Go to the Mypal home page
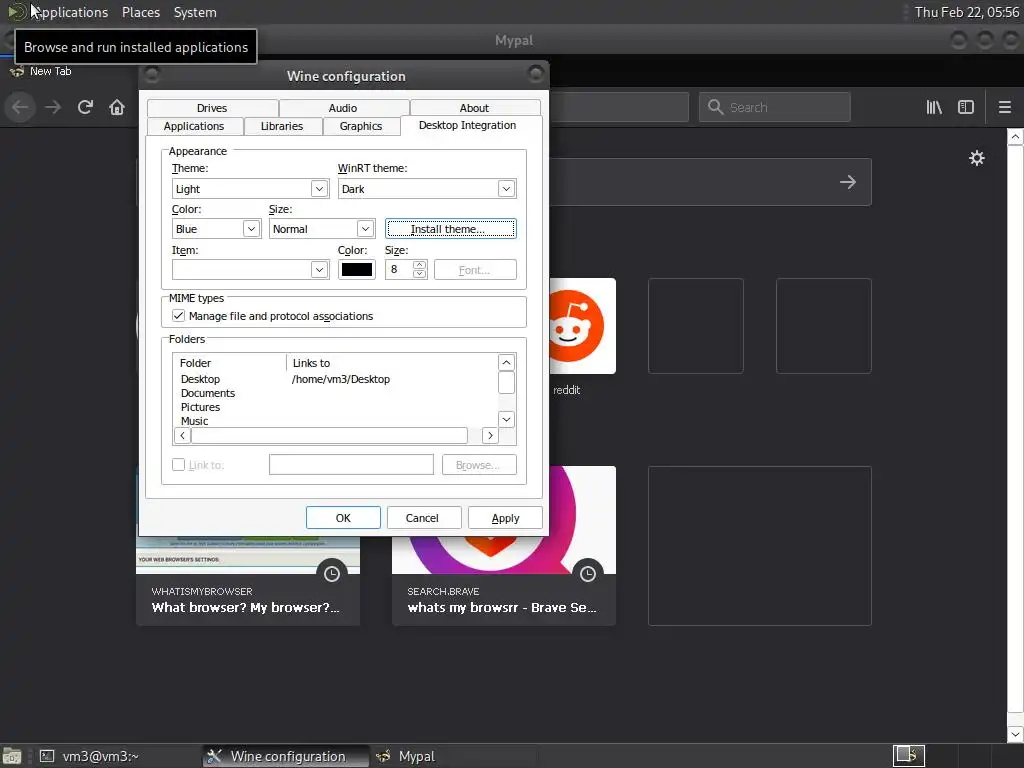Image resolution: width=1024 pixels, height=768 pixels. click(117, 107)
